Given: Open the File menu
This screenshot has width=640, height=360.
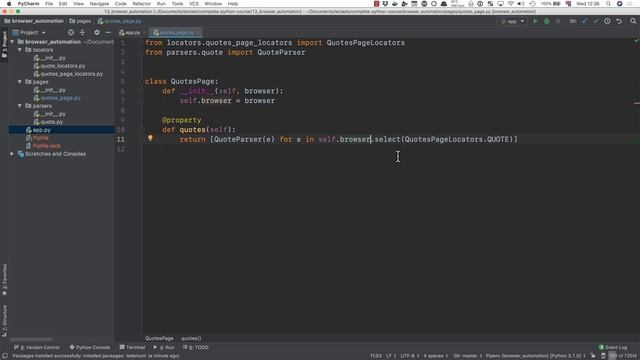Looking at the screenshot, I should coord(49,4).
